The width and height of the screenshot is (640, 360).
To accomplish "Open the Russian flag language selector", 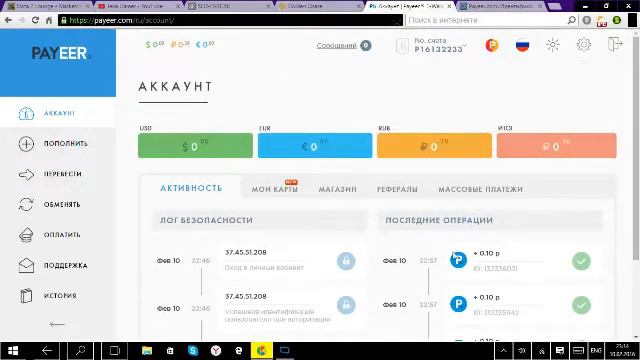I will [522, 45].
